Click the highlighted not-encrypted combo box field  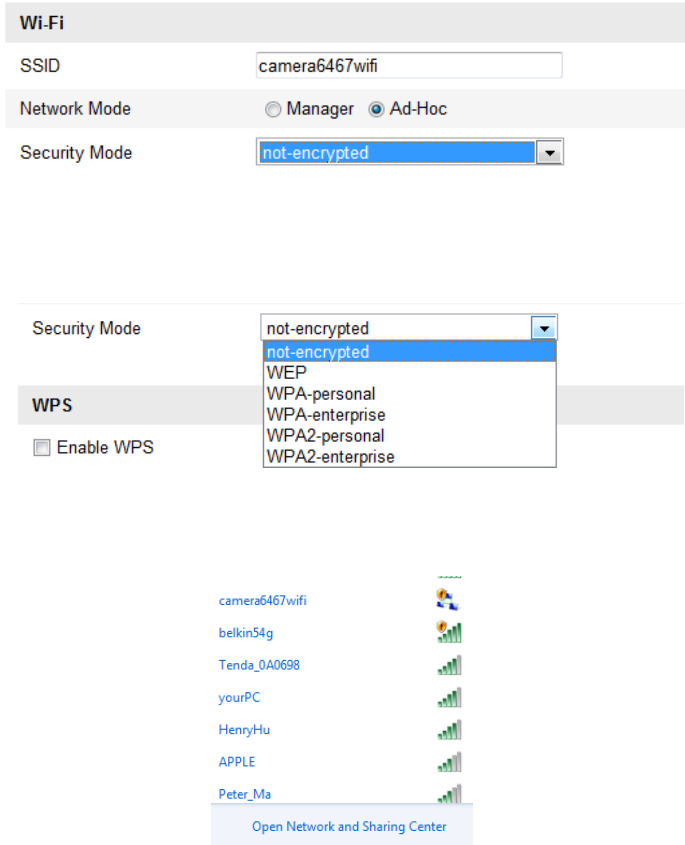(x=397, y=153)
